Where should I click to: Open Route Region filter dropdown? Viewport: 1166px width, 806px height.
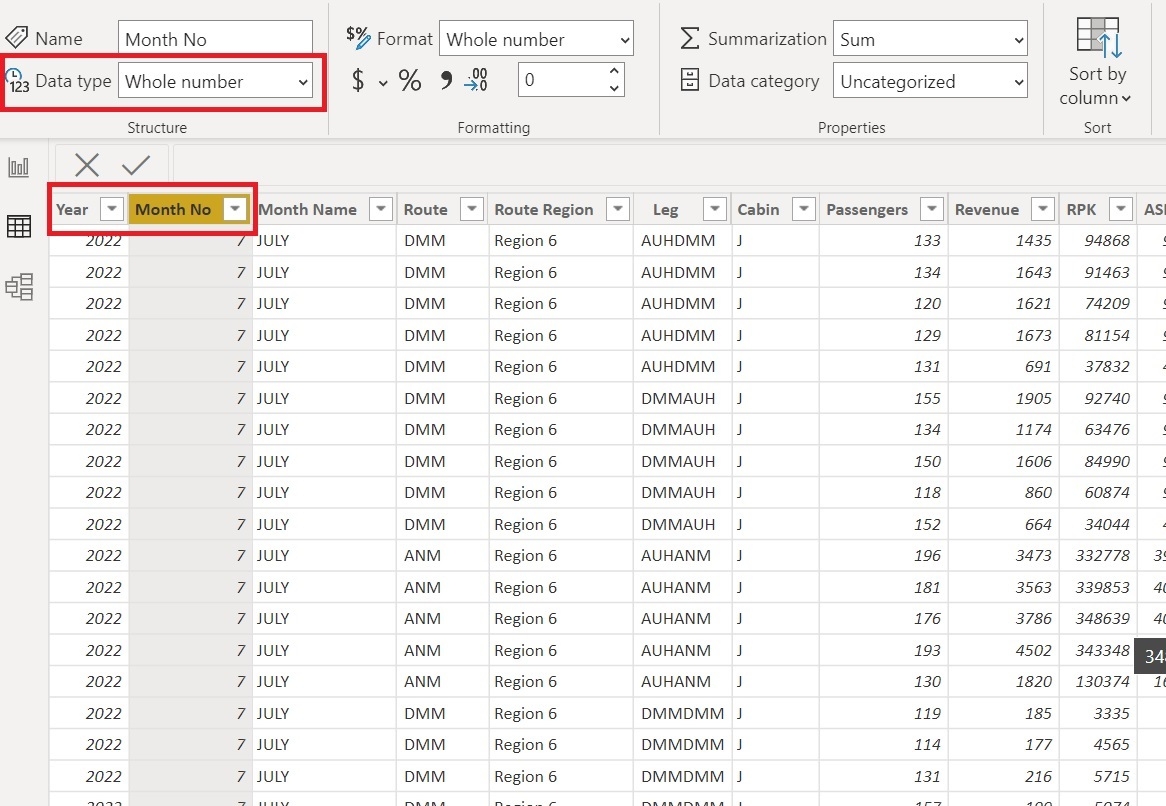tap(618, 209)
